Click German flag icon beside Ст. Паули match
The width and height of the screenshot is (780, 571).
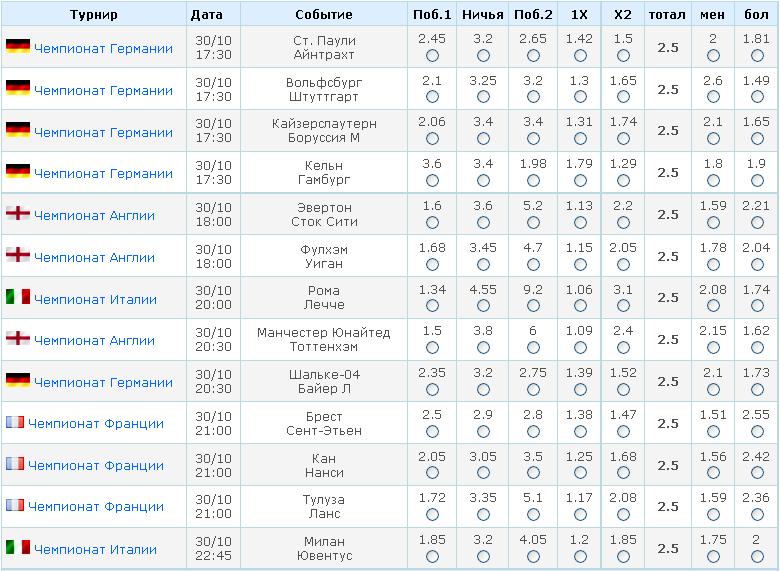(x=18, y=46)
